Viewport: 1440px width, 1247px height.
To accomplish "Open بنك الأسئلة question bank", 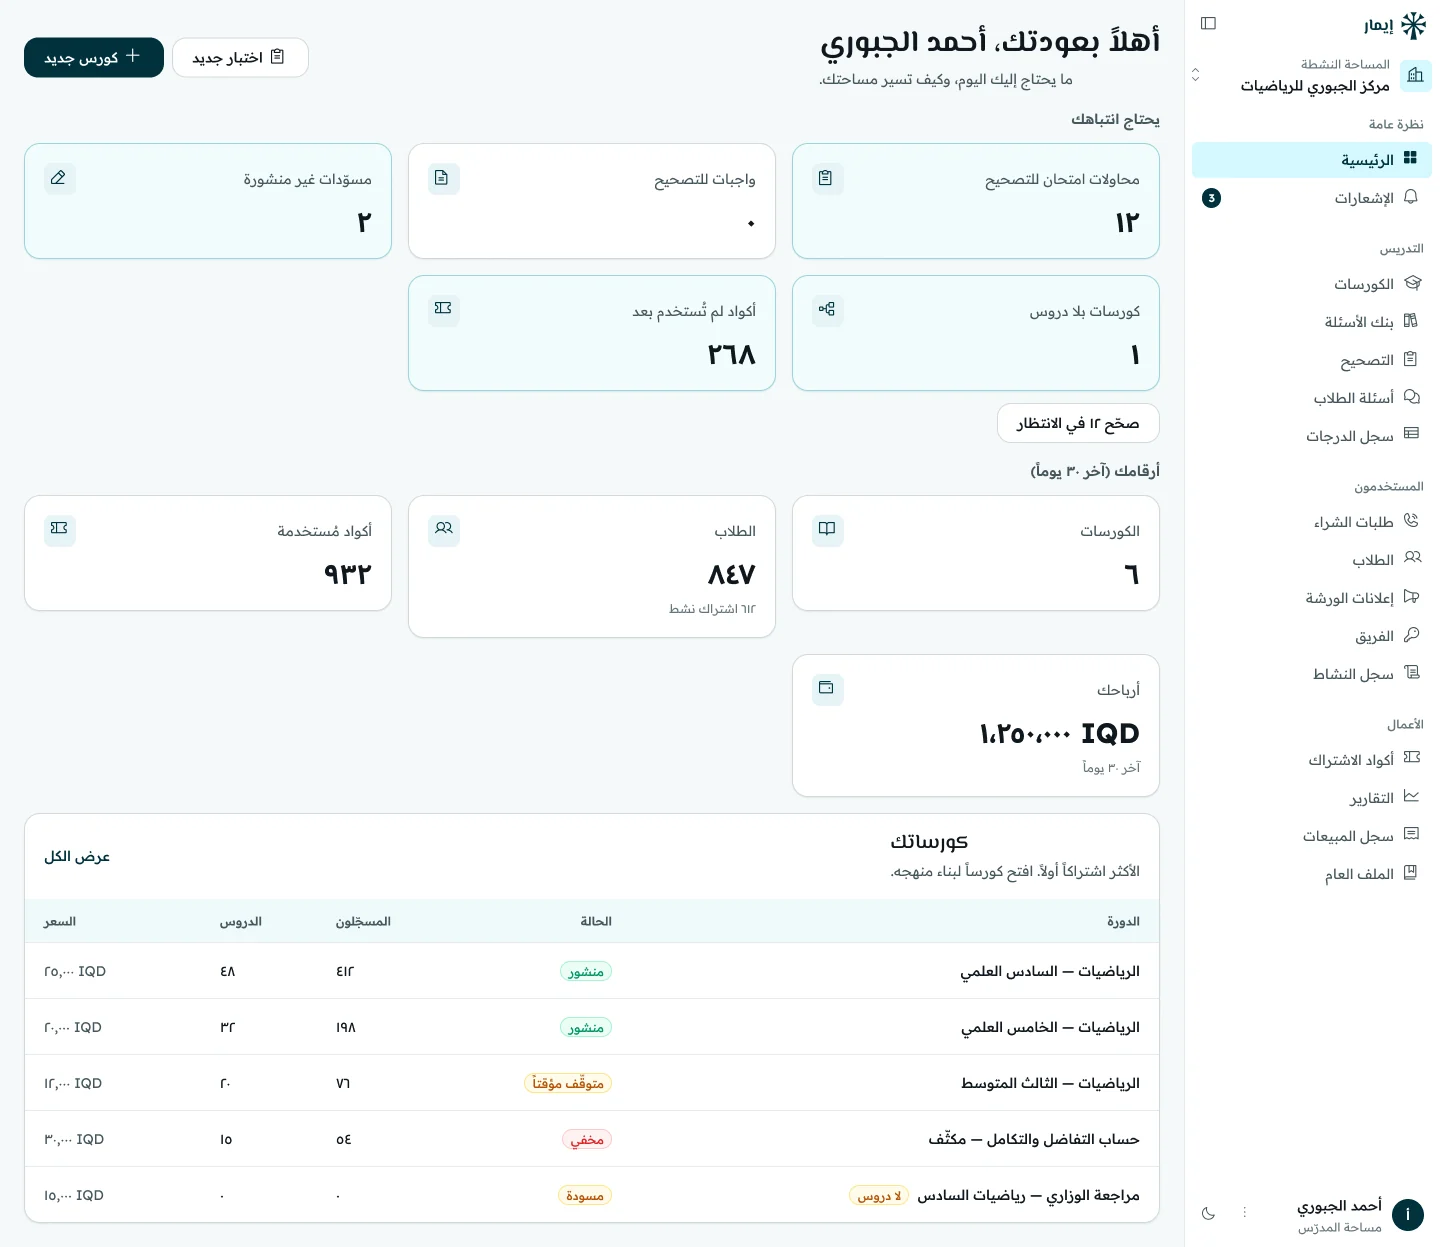I will (1312, 322).
